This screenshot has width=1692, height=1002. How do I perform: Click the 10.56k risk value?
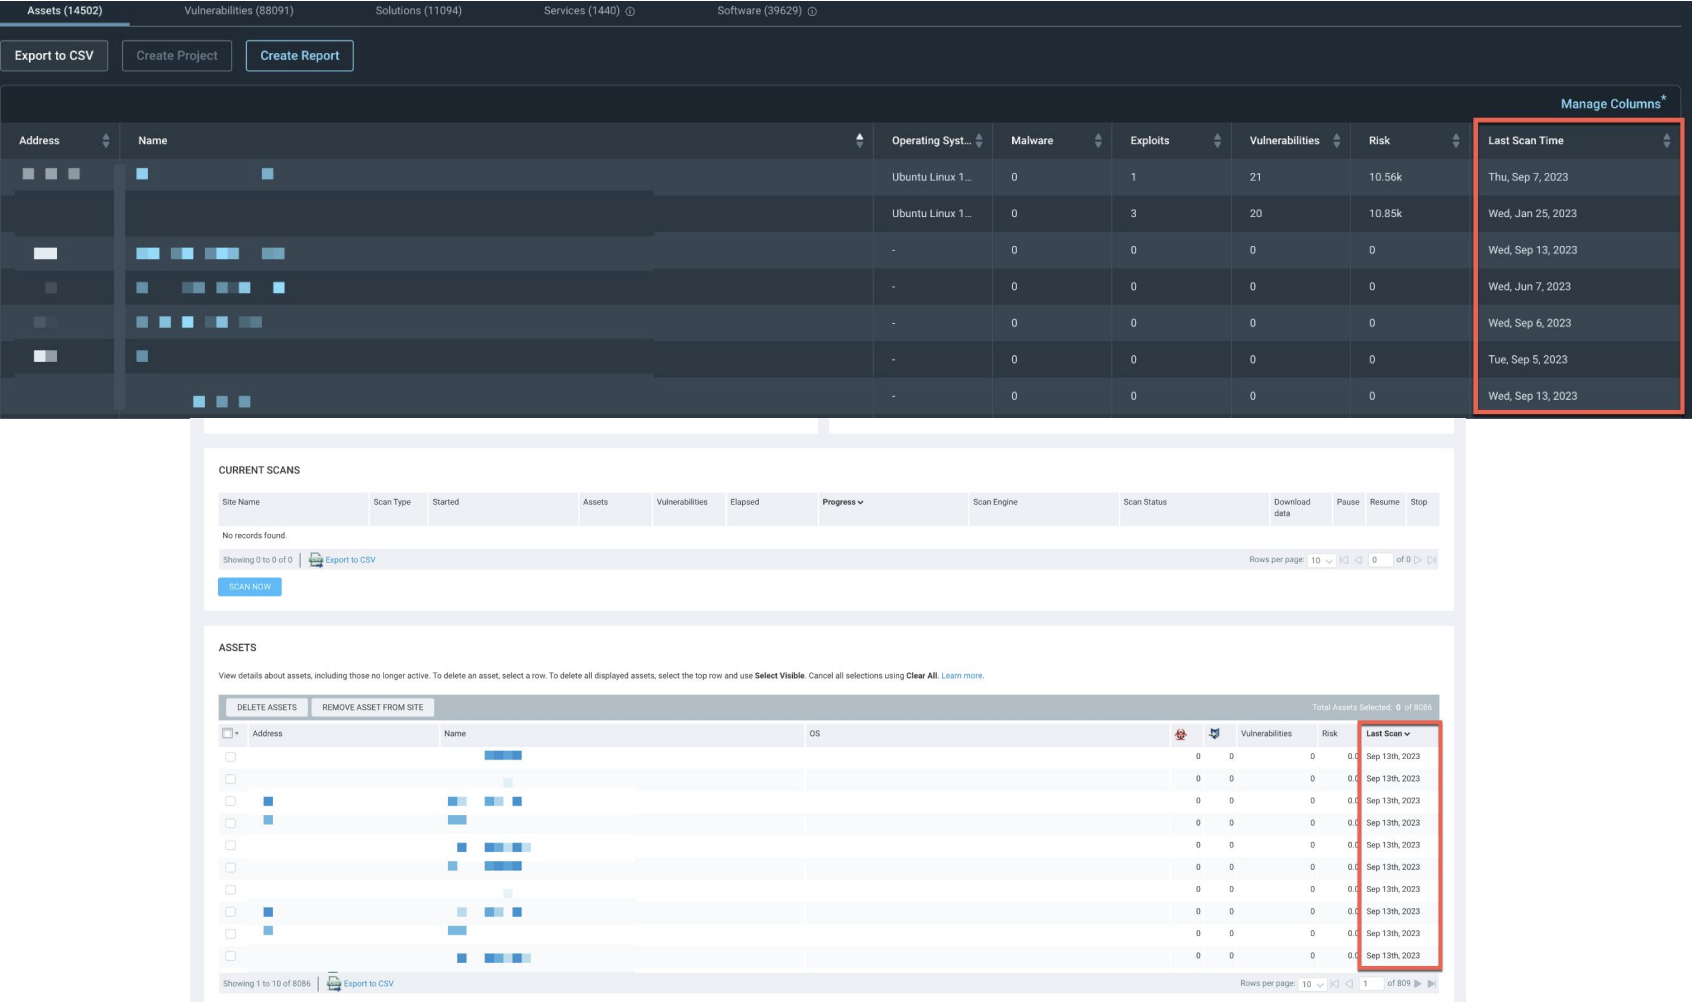pos(1385,177)
